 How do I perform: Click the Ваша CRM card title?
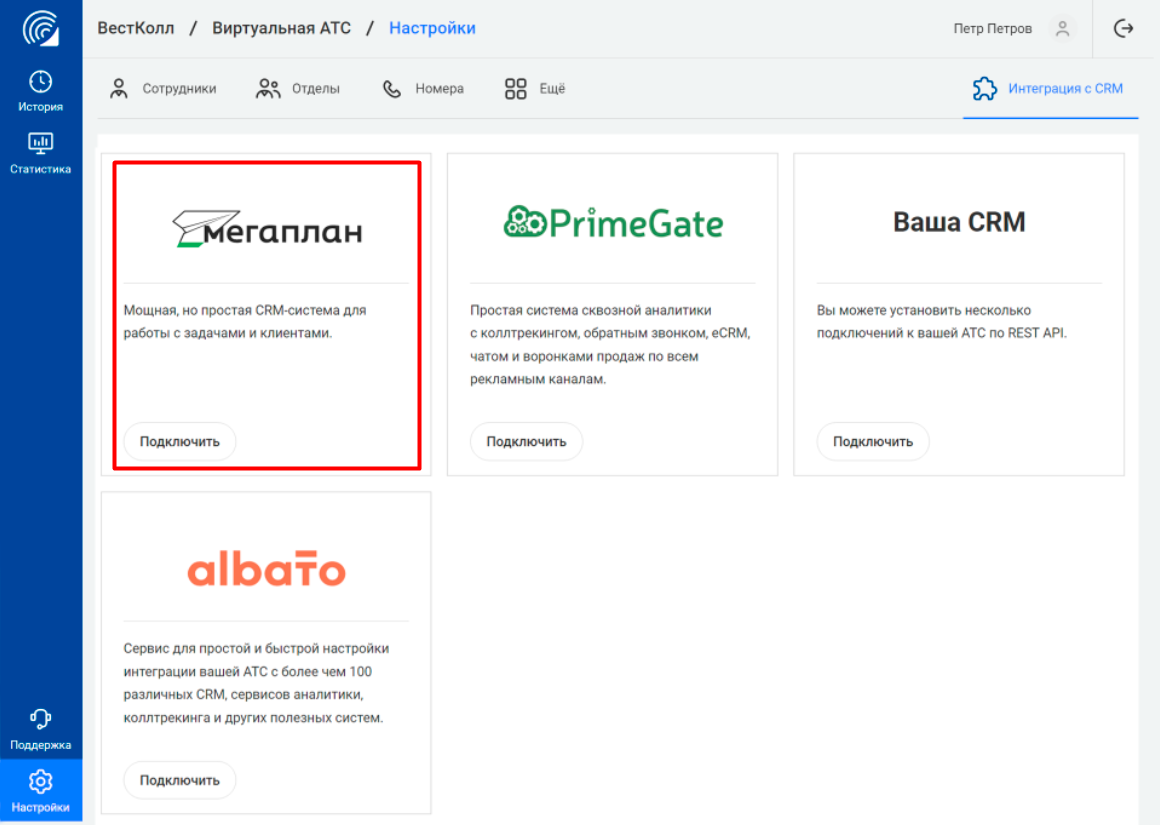[x=959, y=222]
